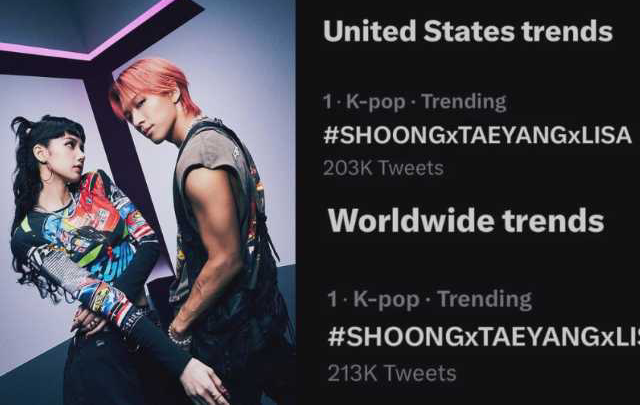Image resolution: width=640 pixels, height=405 pixels.
Task: Click rank number 1 in Worldwide trend
Action: click(333, 299)
